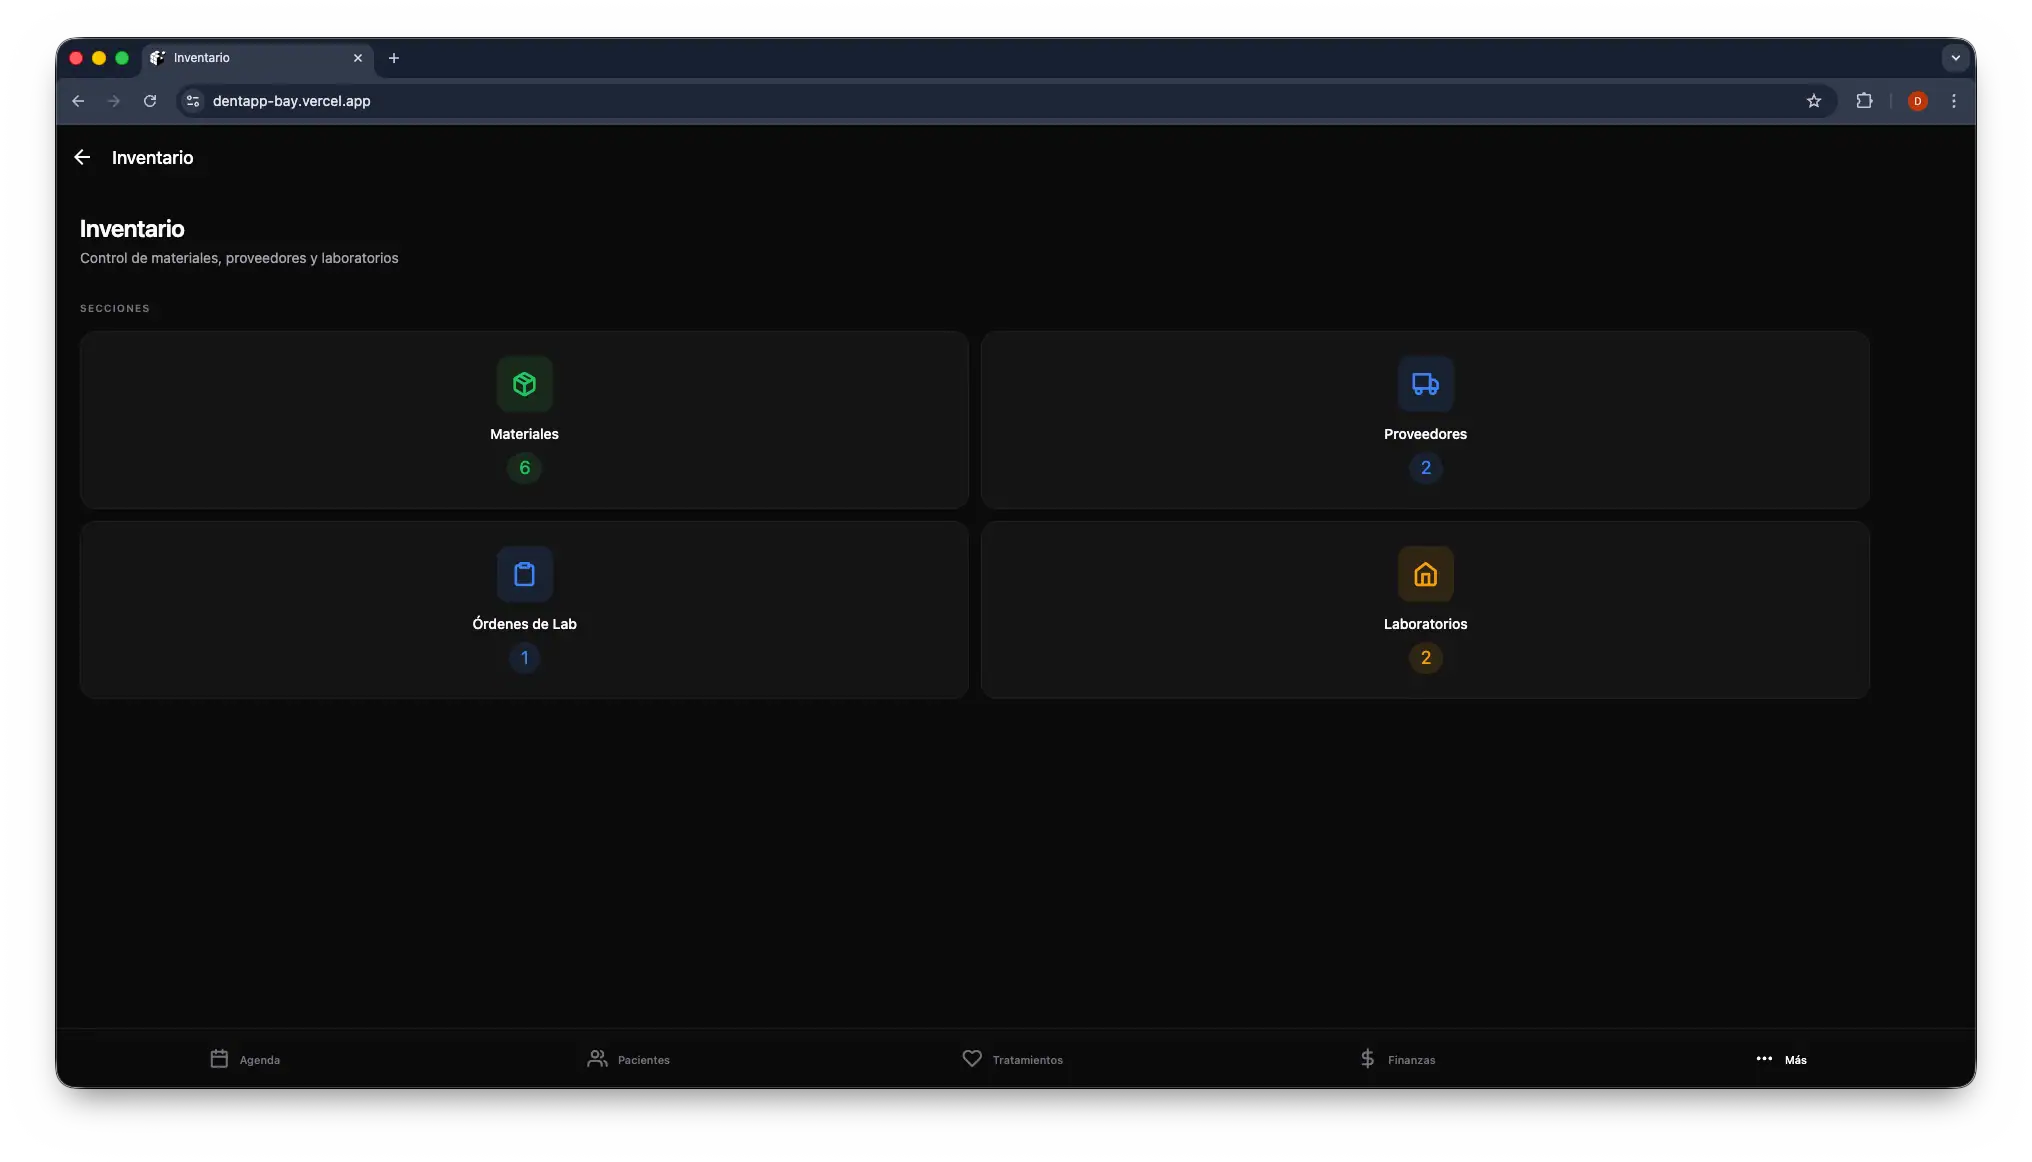Go back using Inventario header arrow
Image resolution: width=2032 pixels, height=1162 pixels.
(82, 157)
